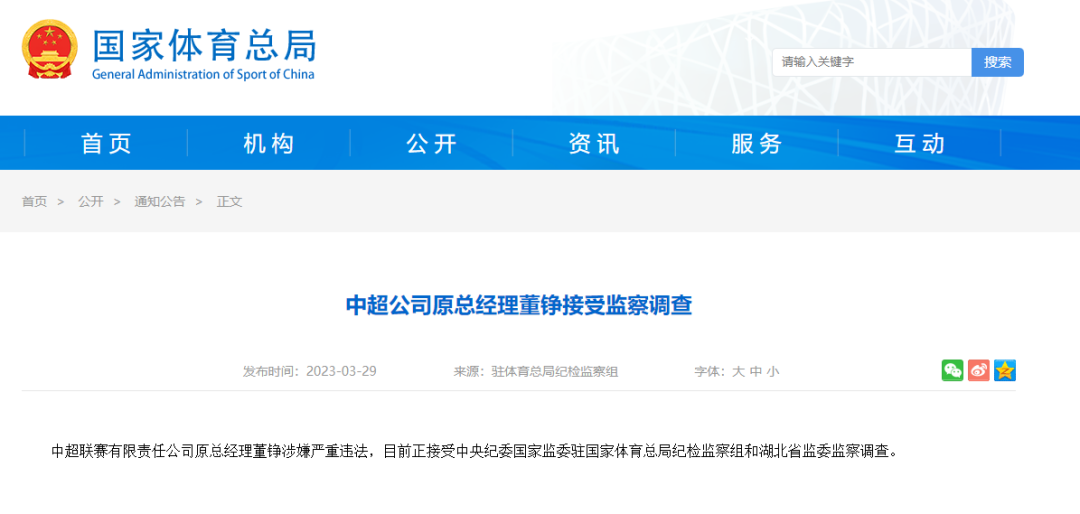Open the 机构 navigation menu
Image resolution: width=1080 pixels, height=514 pixels.
269,143
